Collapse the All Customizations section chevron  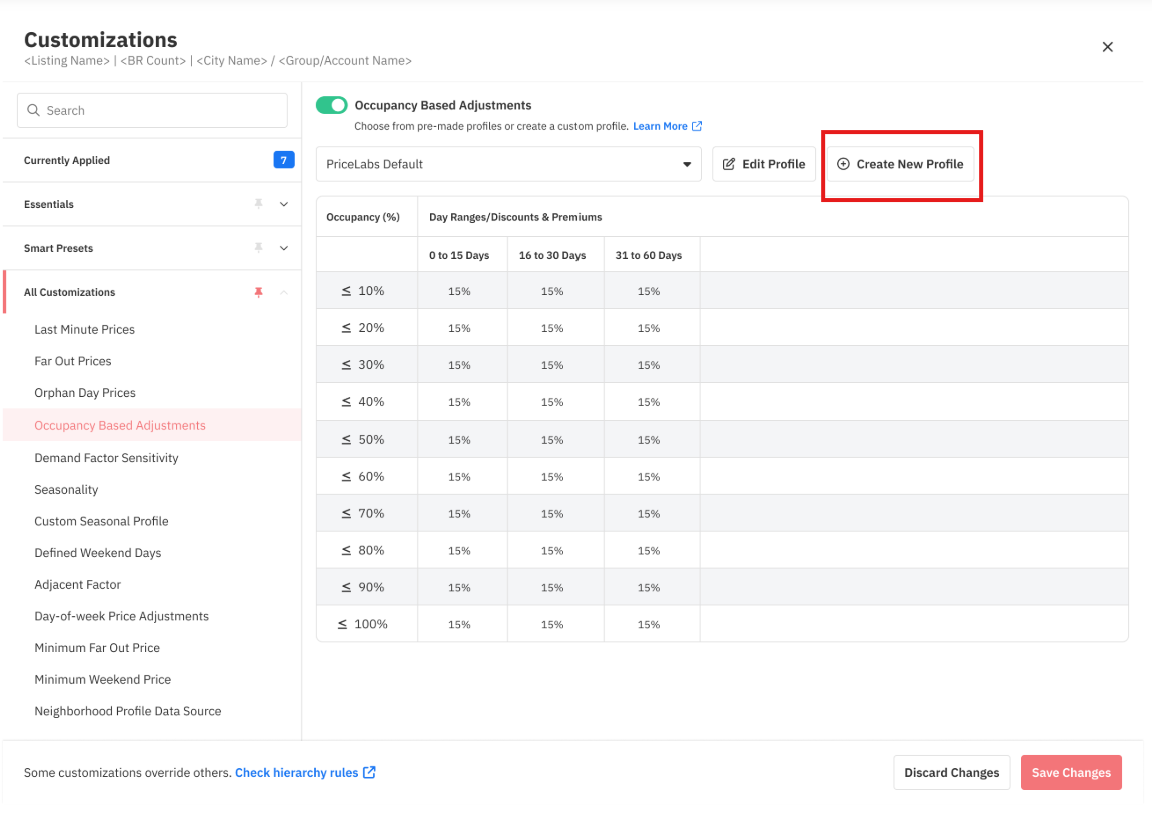(x=284, y=292)
